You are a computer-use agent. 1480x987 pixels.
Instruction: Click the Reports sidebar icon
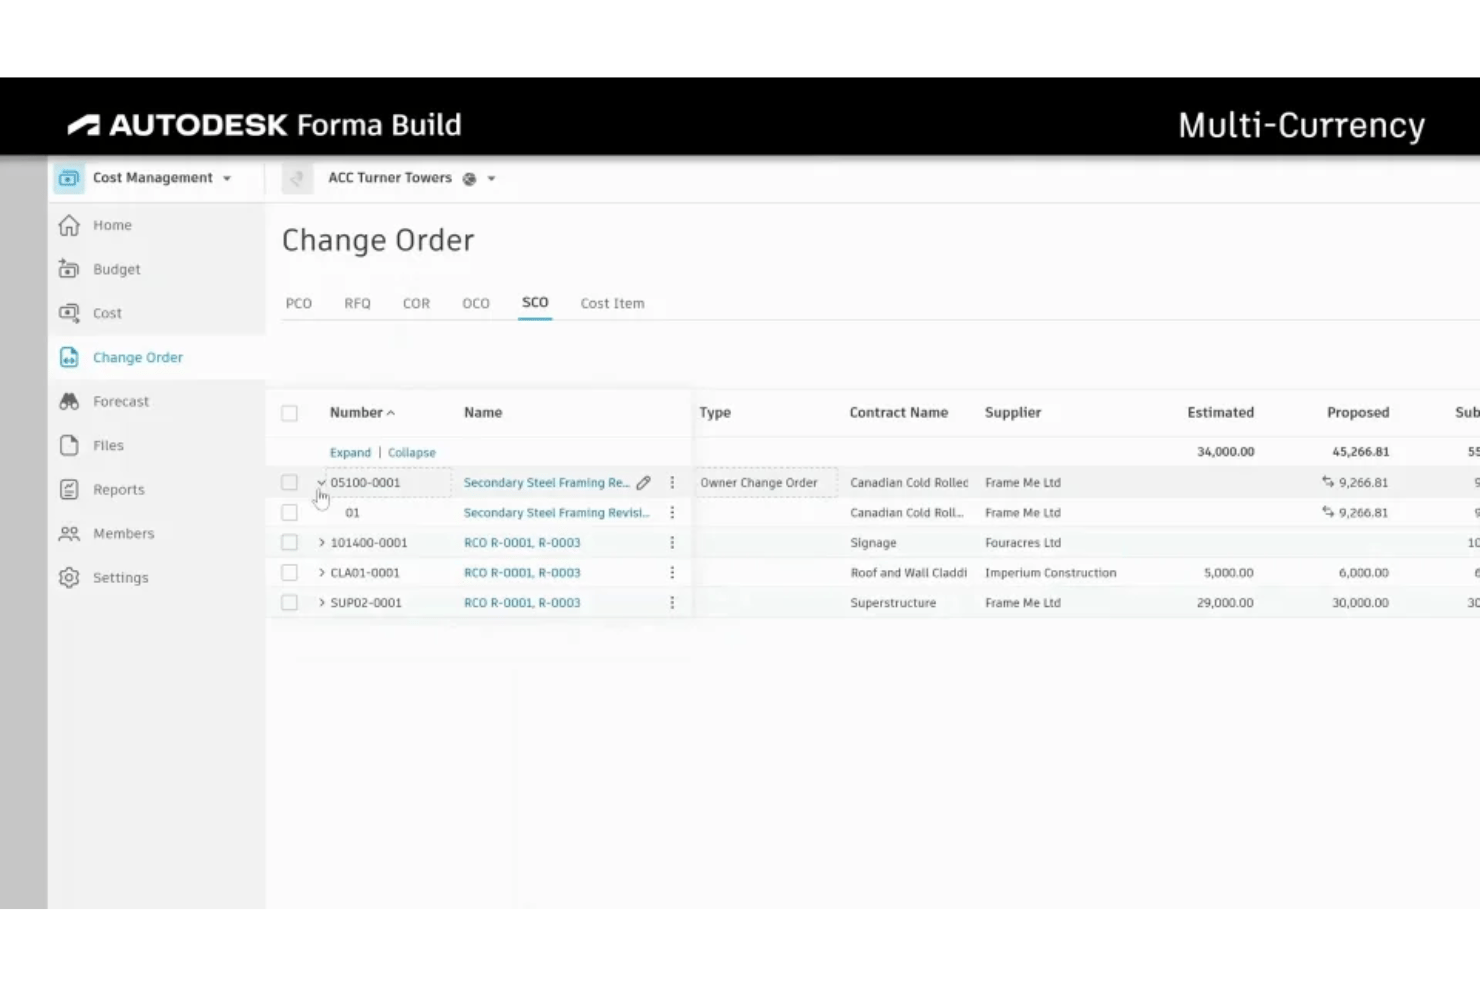coord(69,489)
